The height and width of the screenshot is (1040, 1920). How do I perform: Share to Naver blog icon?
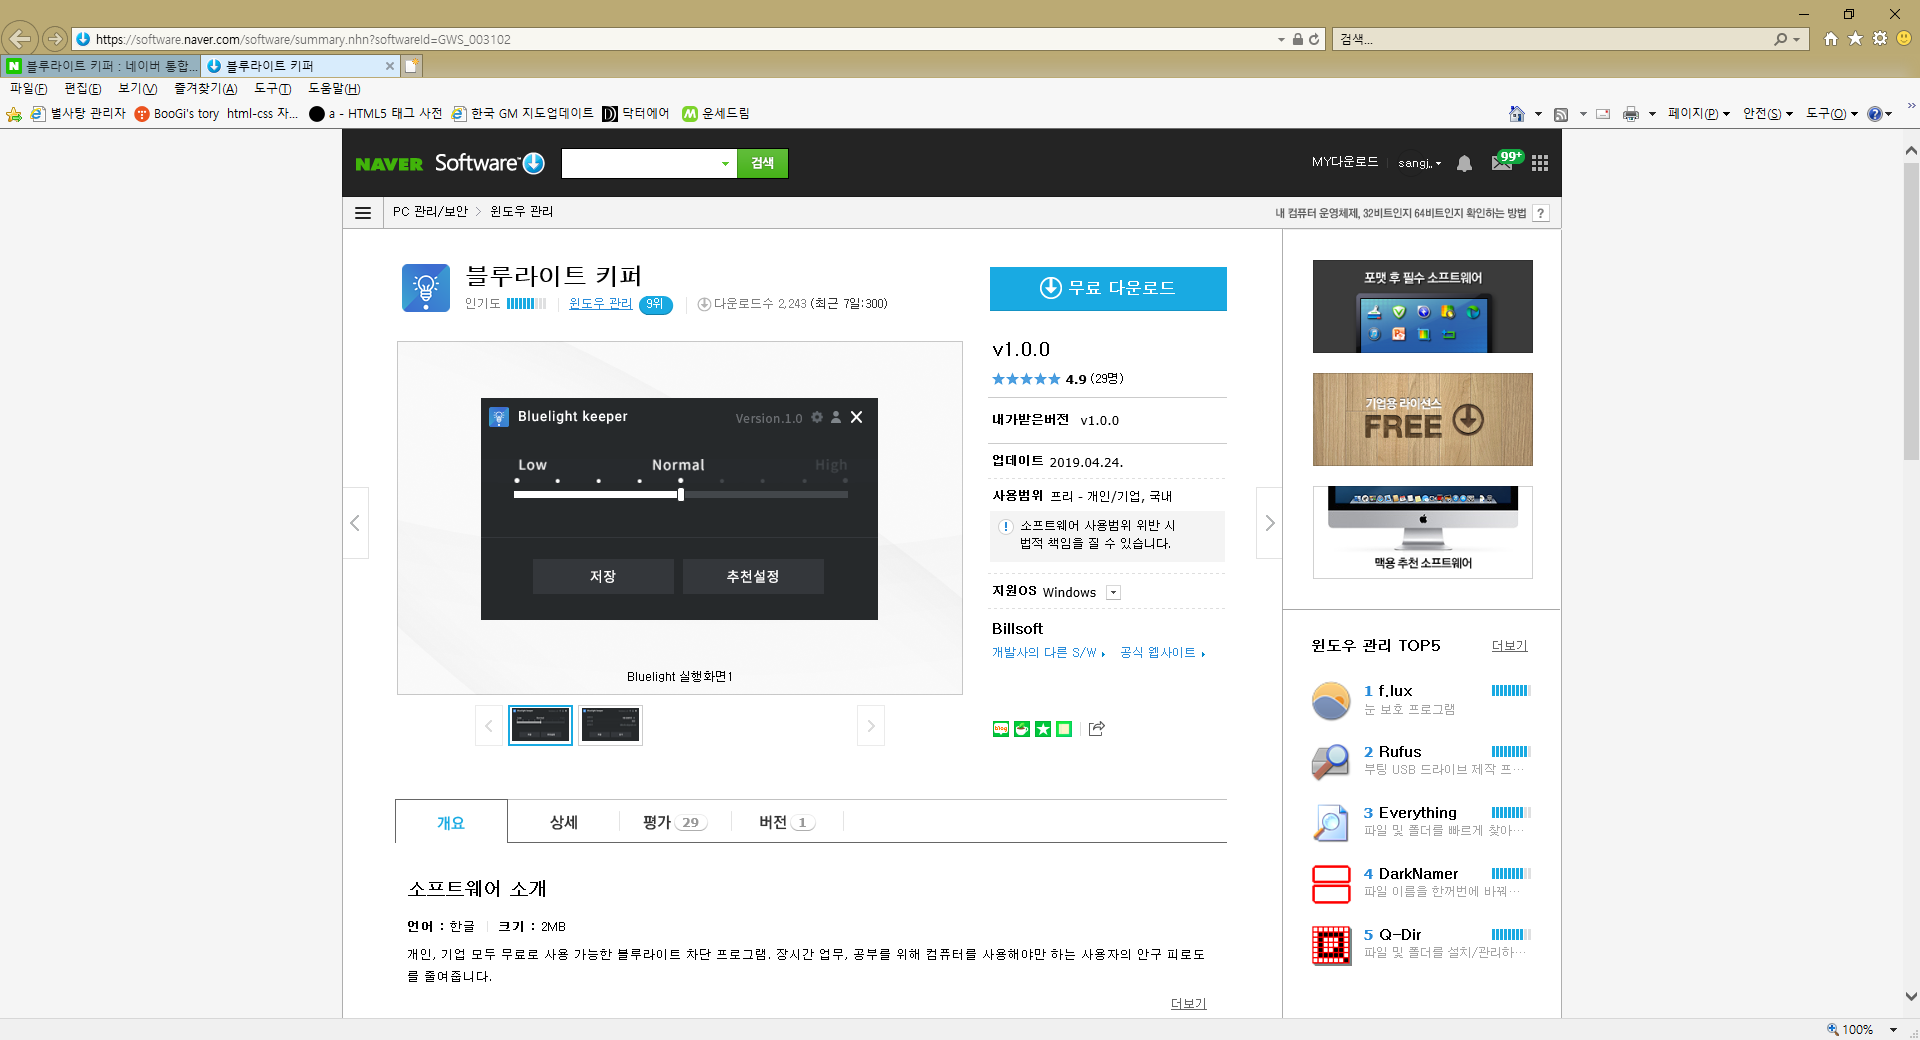(x=1001, y=729)
